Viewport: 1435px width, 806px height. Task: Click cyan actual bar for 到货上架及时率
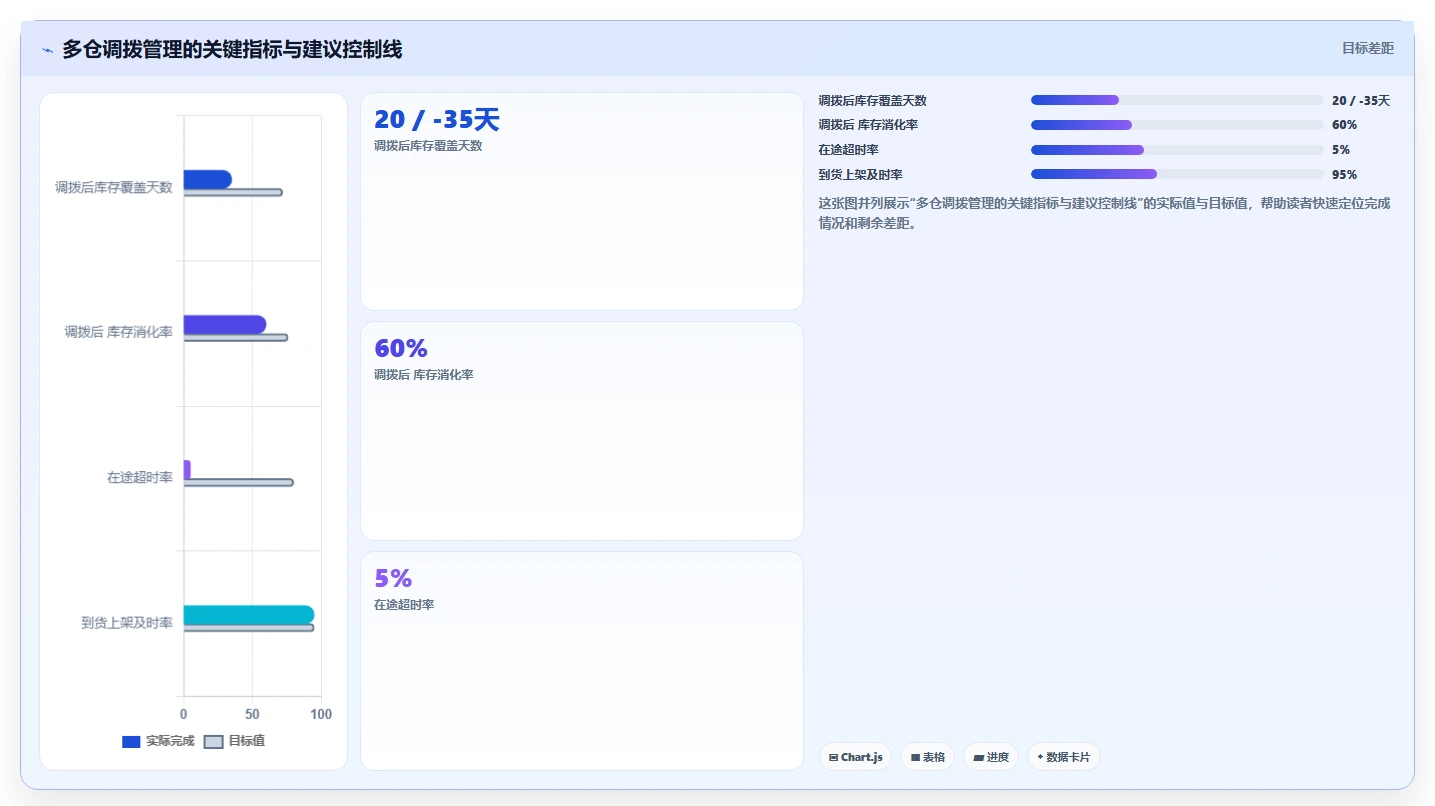coord(249,615)
